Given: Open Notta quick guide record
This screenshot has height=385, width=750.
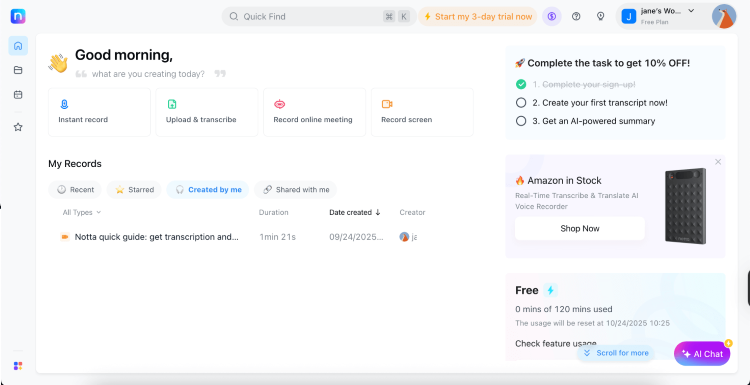Looking at the screenshot, I should [156, 237].
